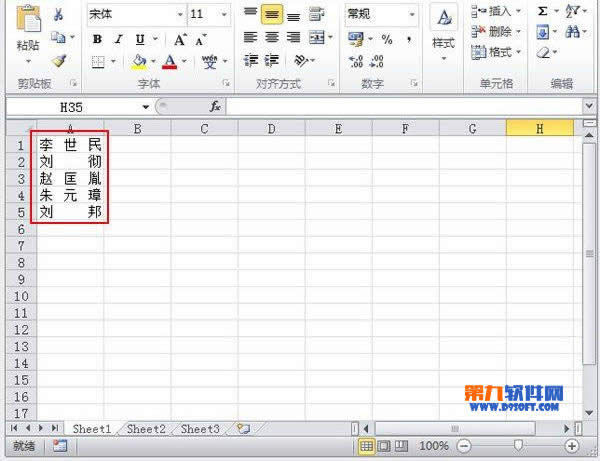Click the 格式 format cells button
This screenshot has width=600, height=461.
click(496, 52)
